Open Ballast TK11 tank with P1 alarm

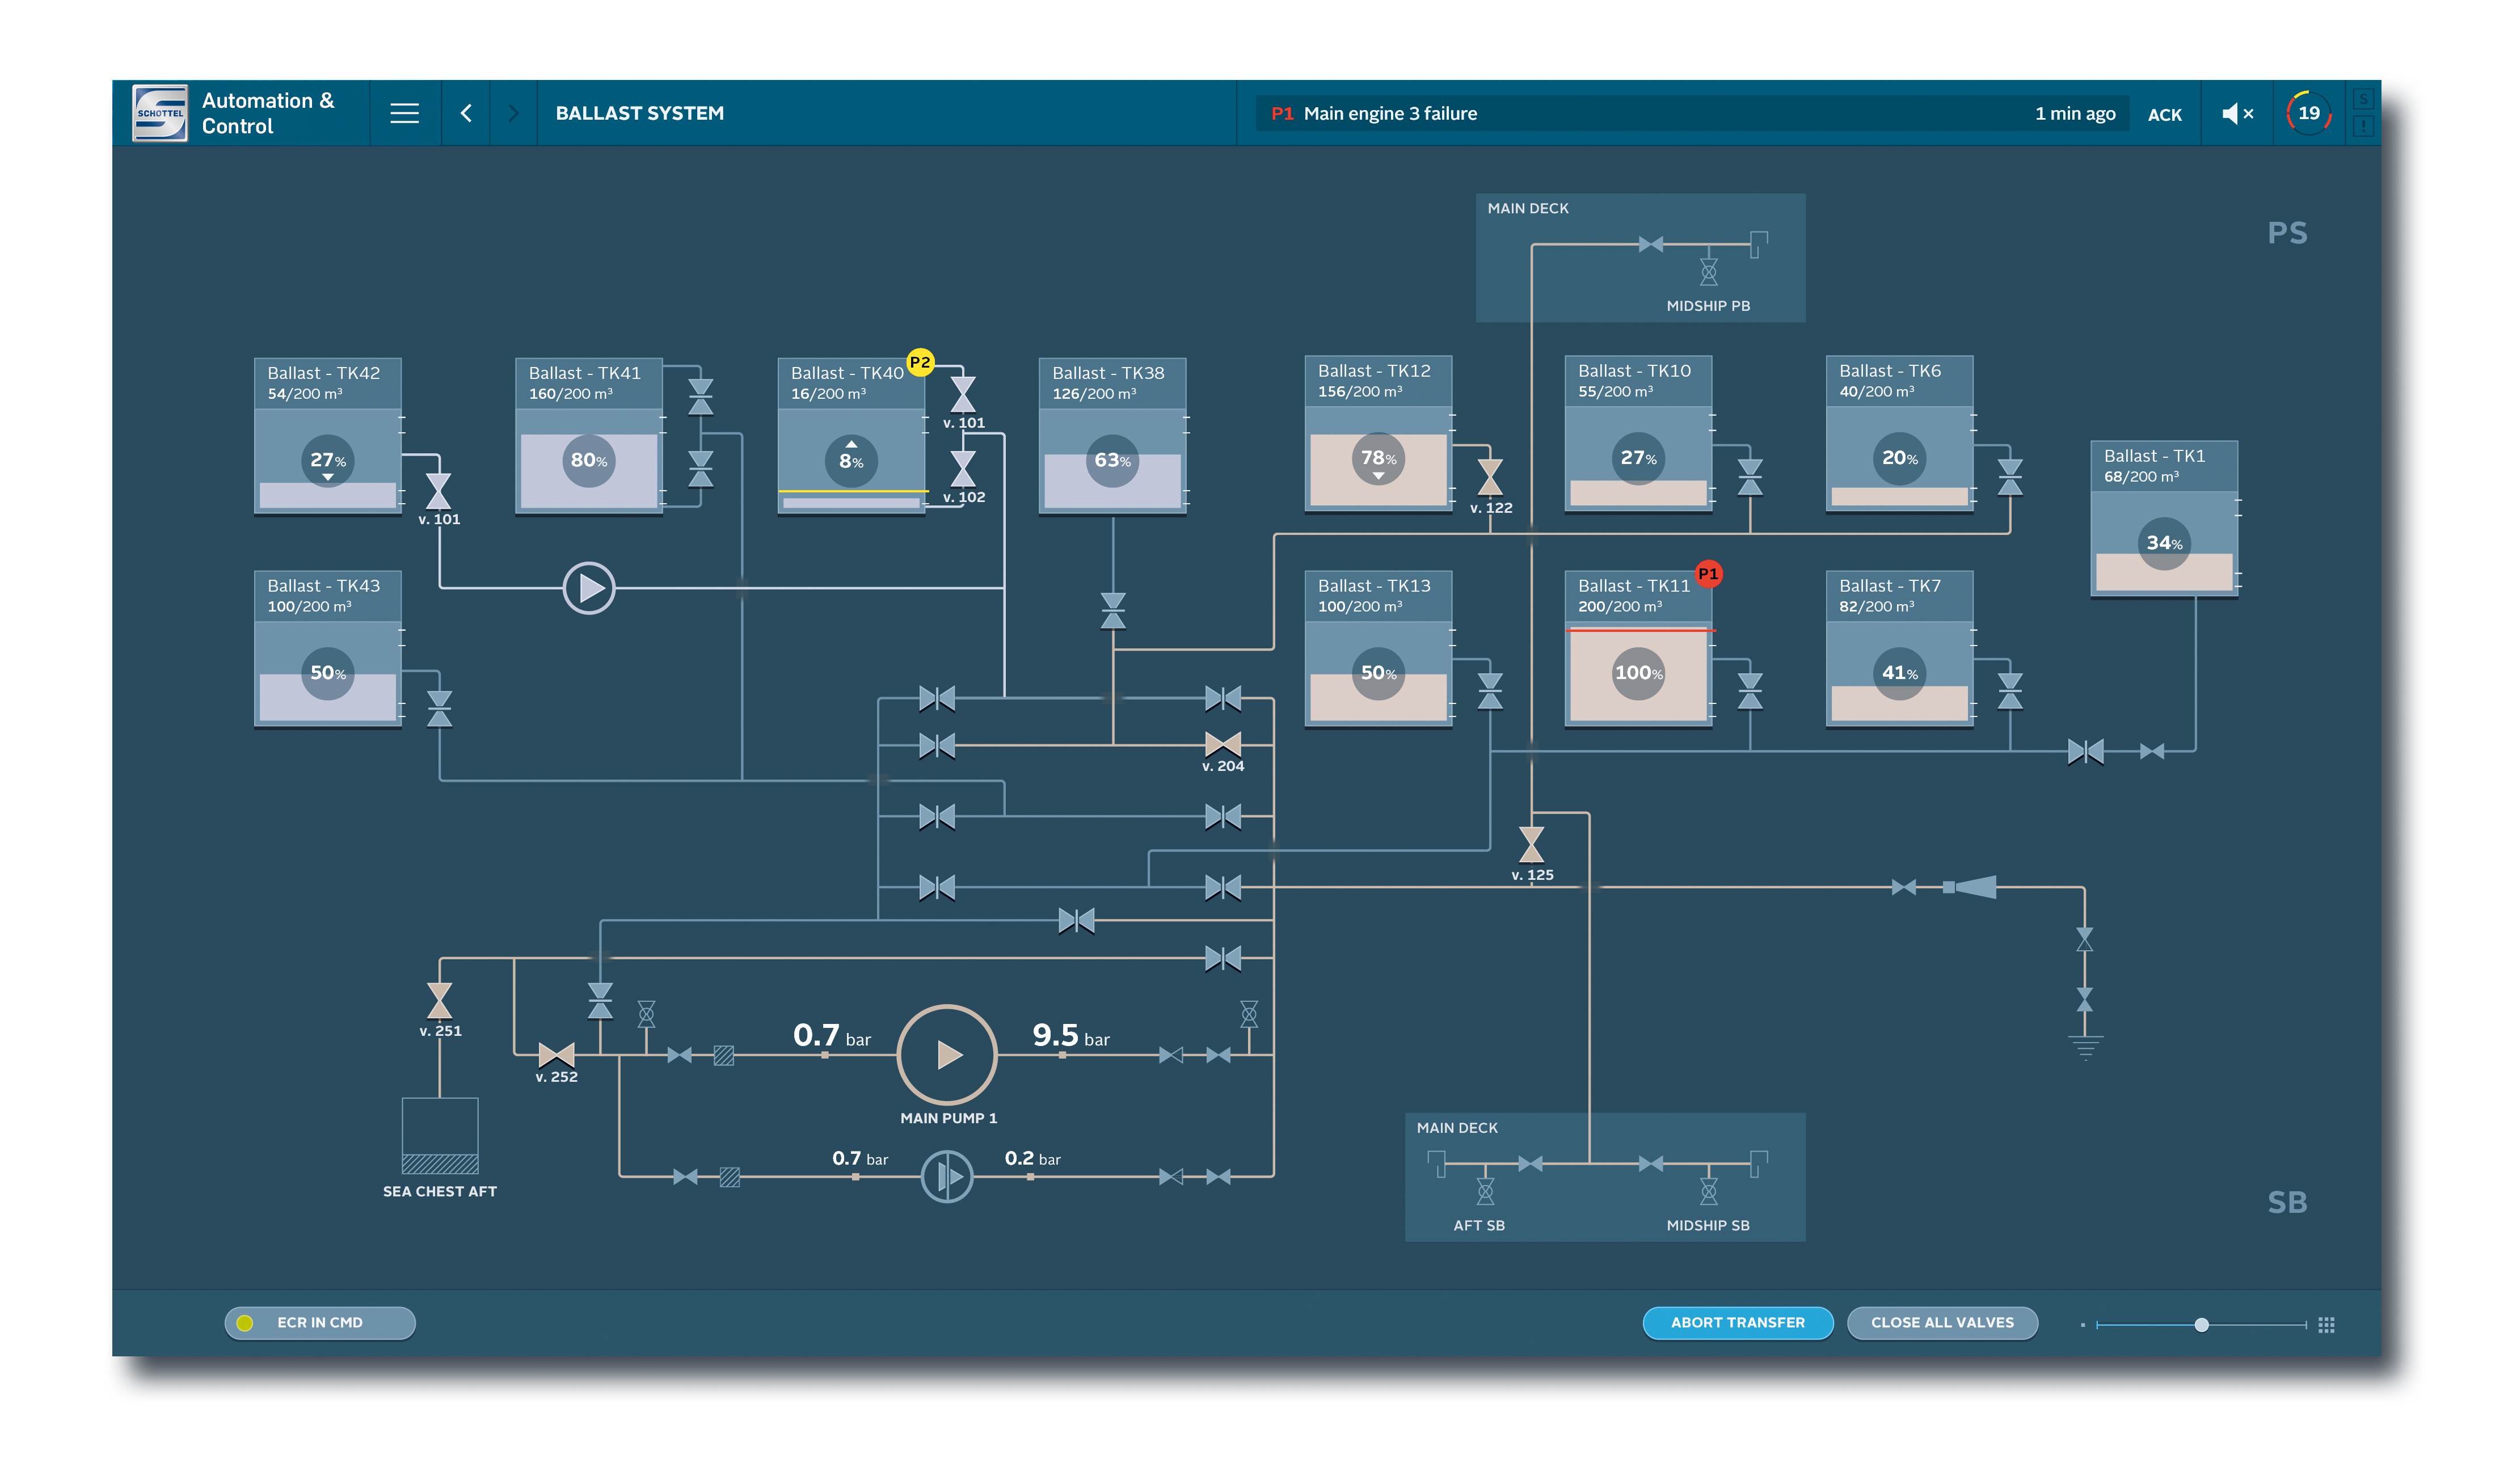(x=1638, y=649)
